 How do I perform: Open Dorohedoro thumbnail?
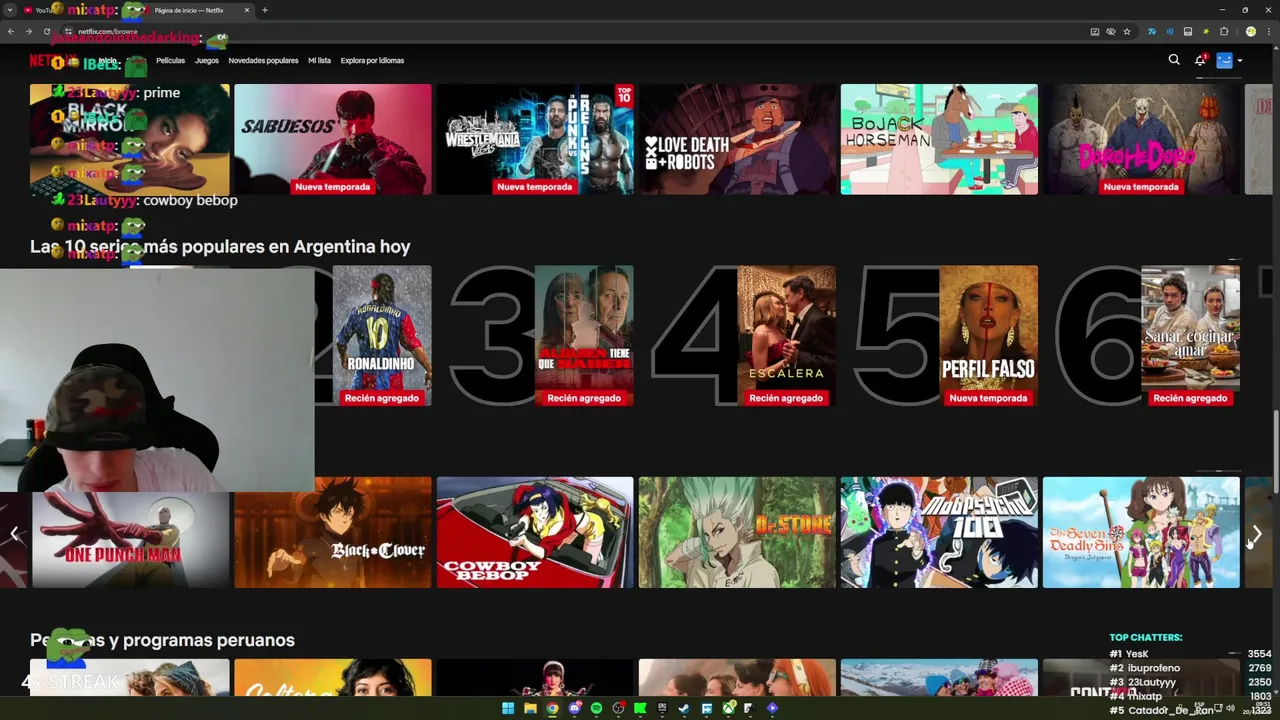(1141, 139)
